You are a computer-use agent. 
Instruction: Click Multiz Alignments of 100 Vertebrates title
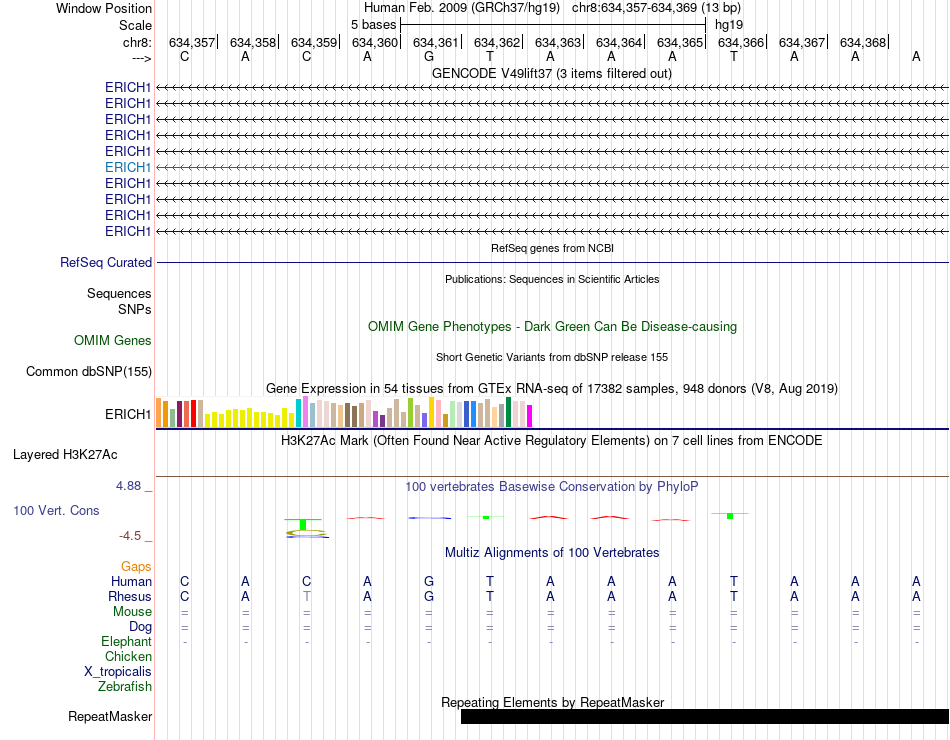[x=552, y=553]
